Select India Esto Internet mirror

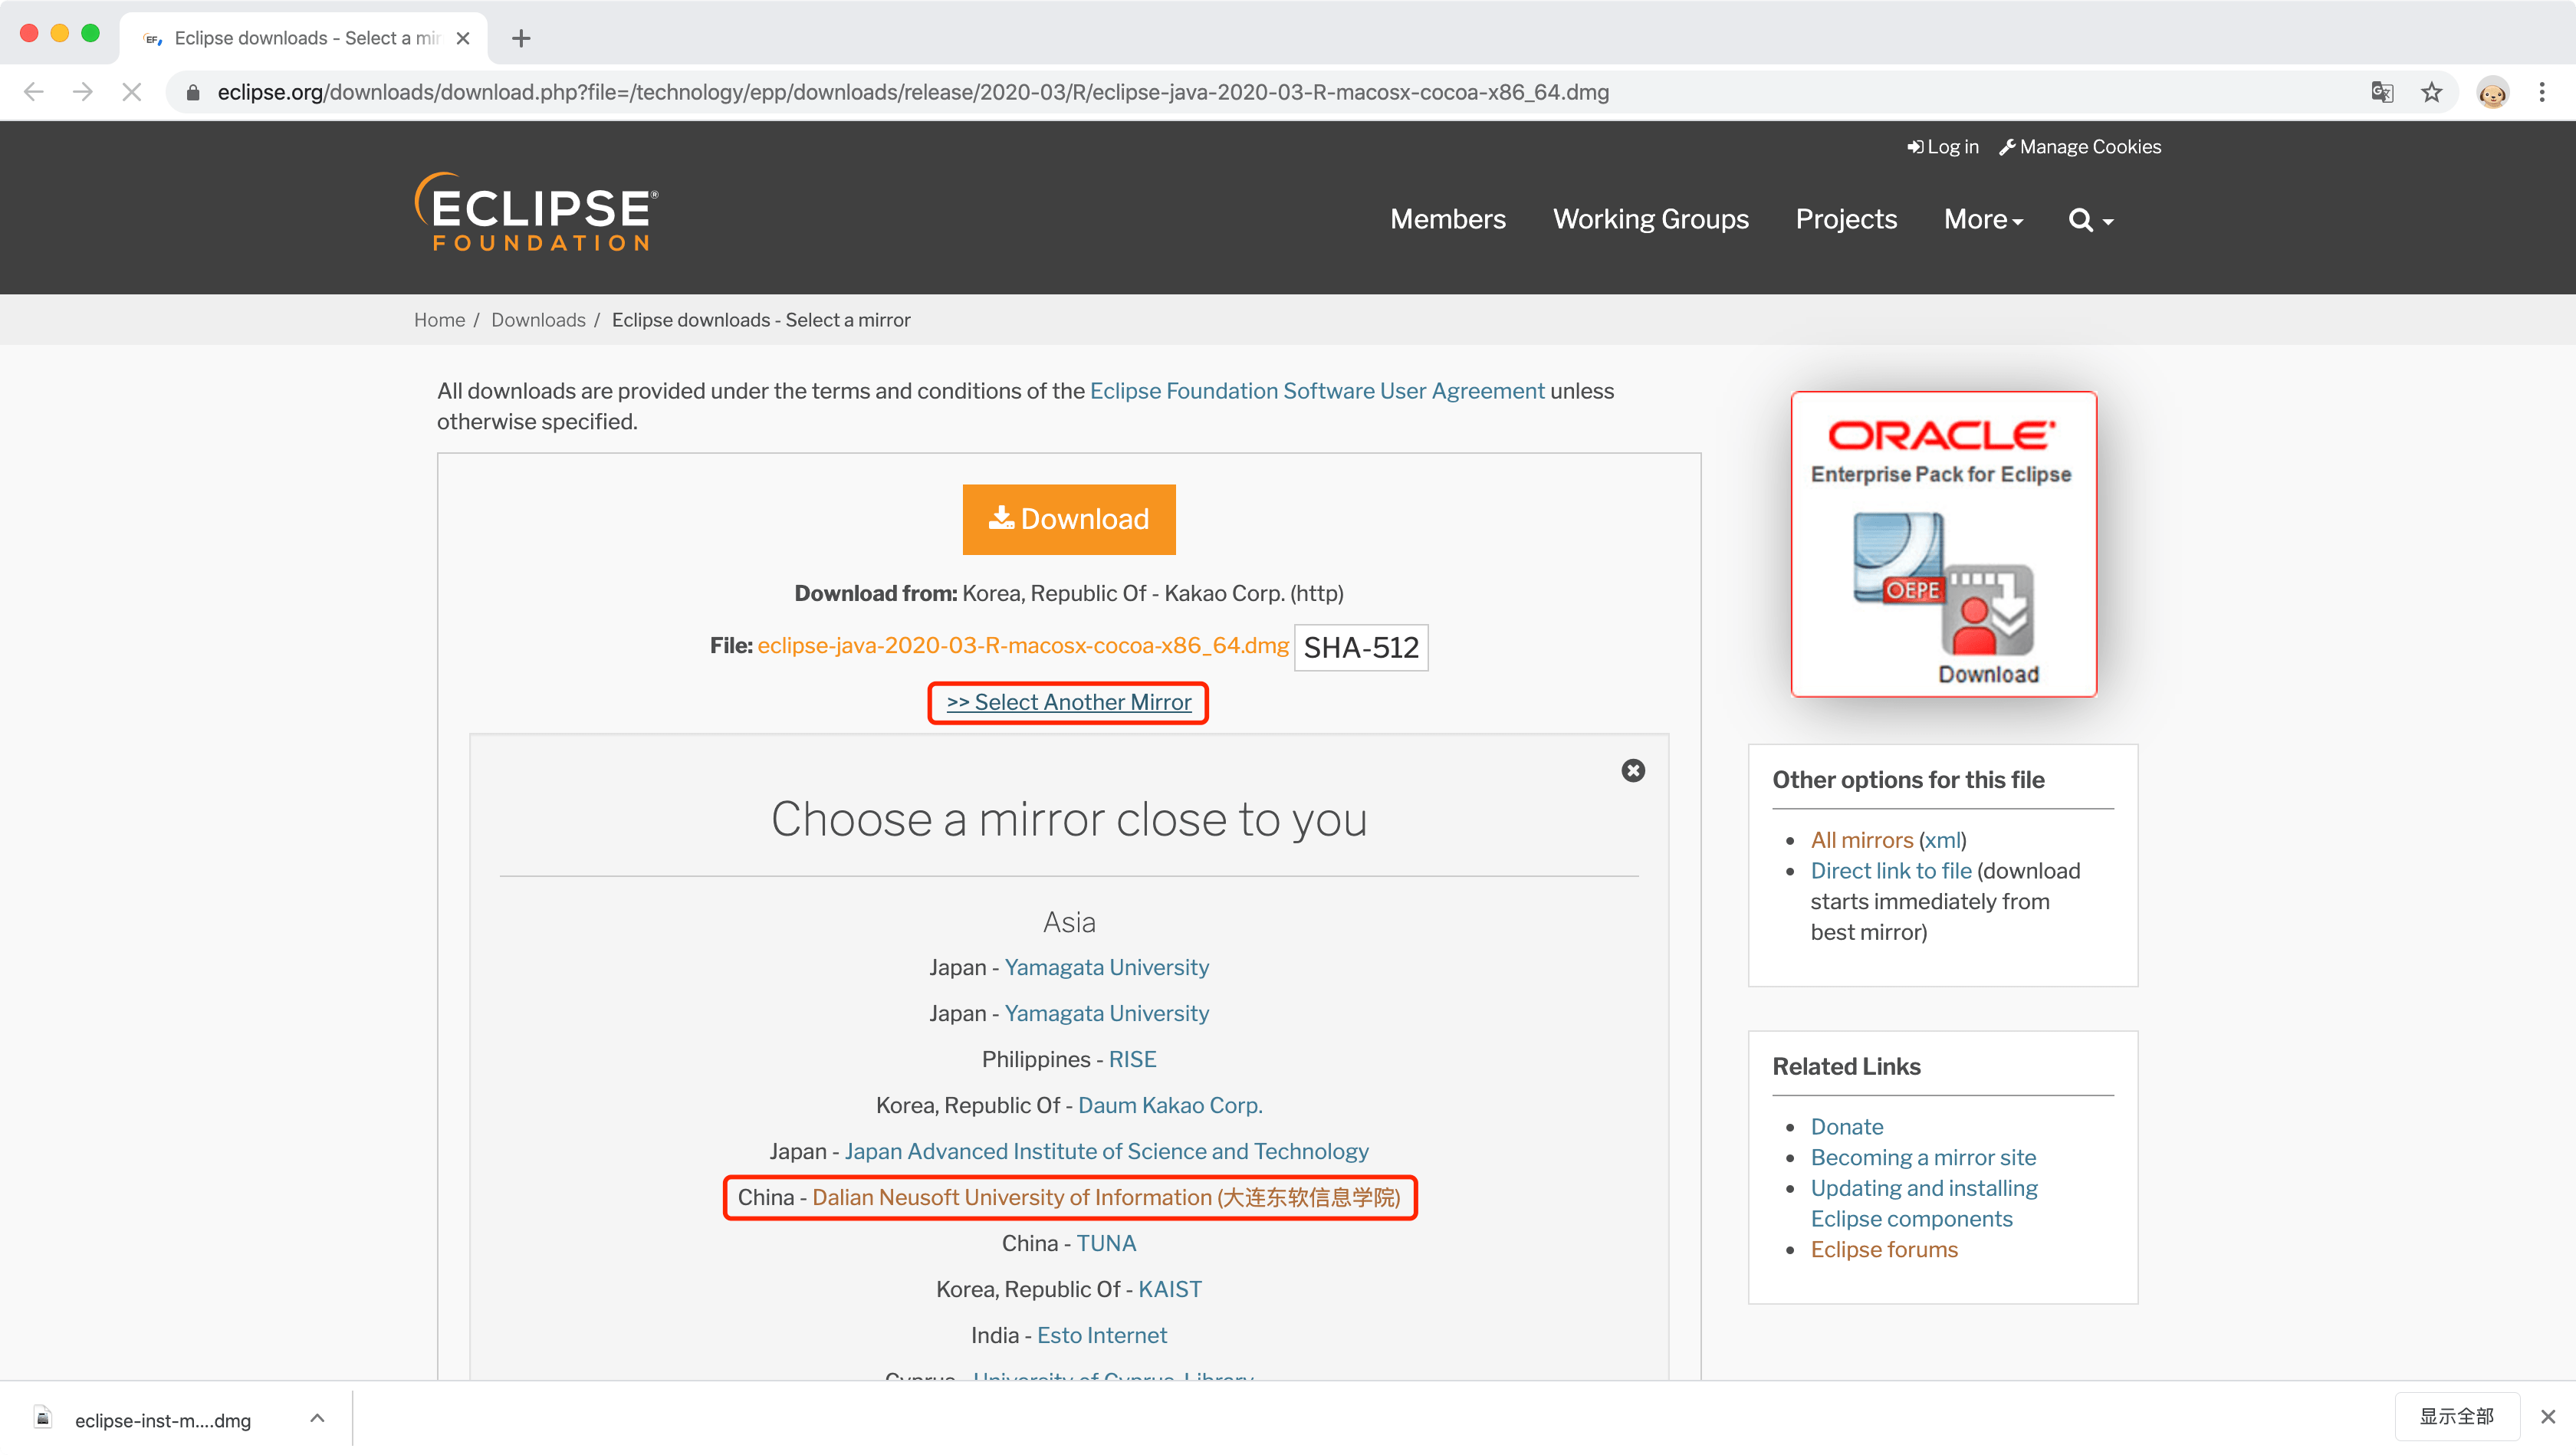[x=1101, y=1335]
